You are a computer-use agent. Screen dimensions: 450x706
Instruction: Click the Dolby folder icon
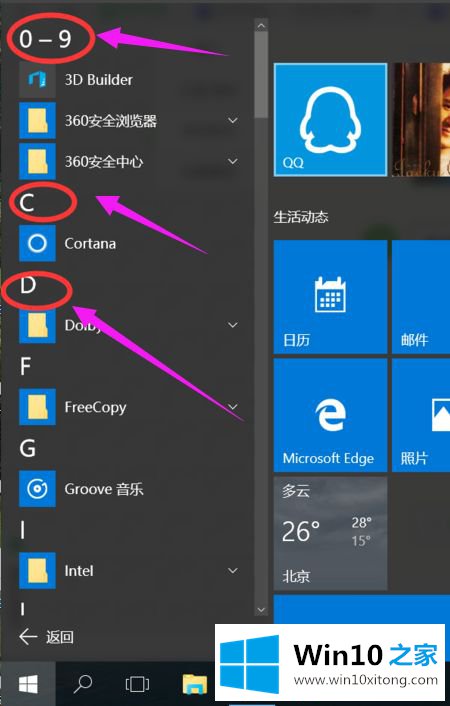coord(37,325)
